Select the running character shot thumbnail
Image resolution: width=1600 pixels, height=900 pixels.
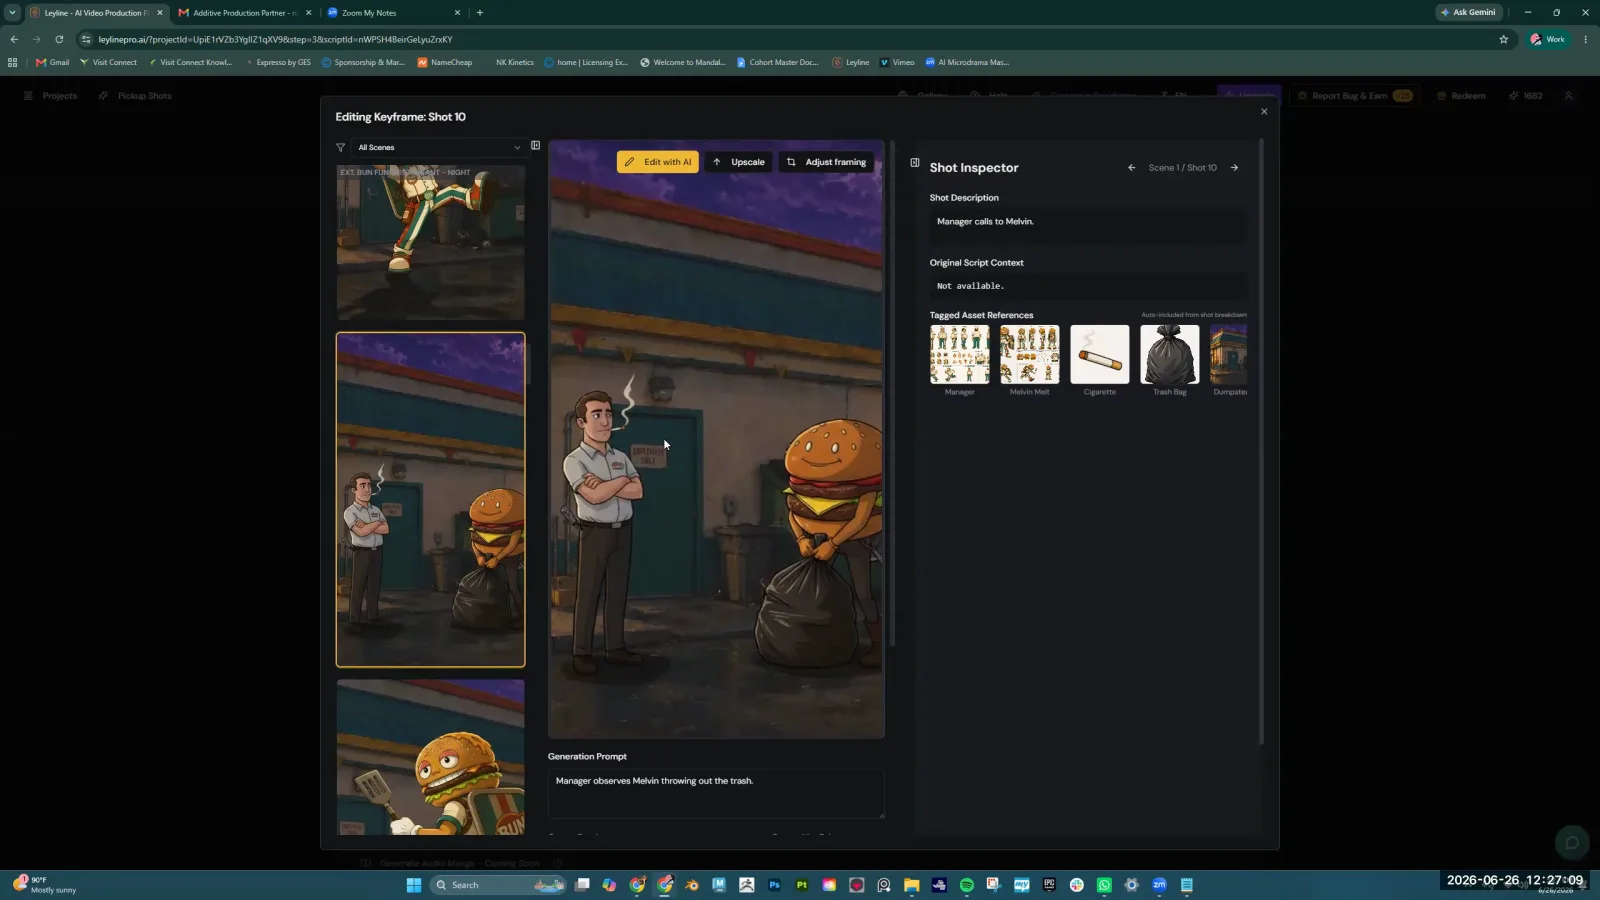[x=430, y=242]
